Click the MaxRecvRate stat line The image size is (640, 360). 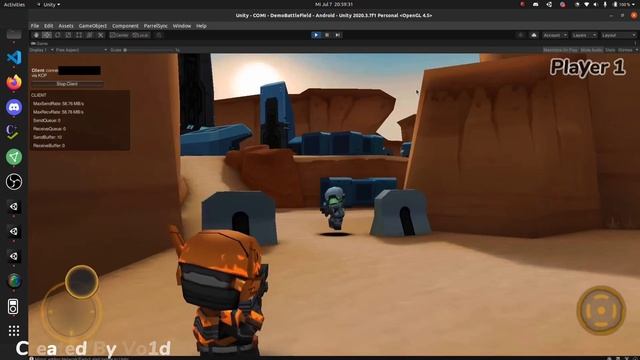(x=58, y=112)
